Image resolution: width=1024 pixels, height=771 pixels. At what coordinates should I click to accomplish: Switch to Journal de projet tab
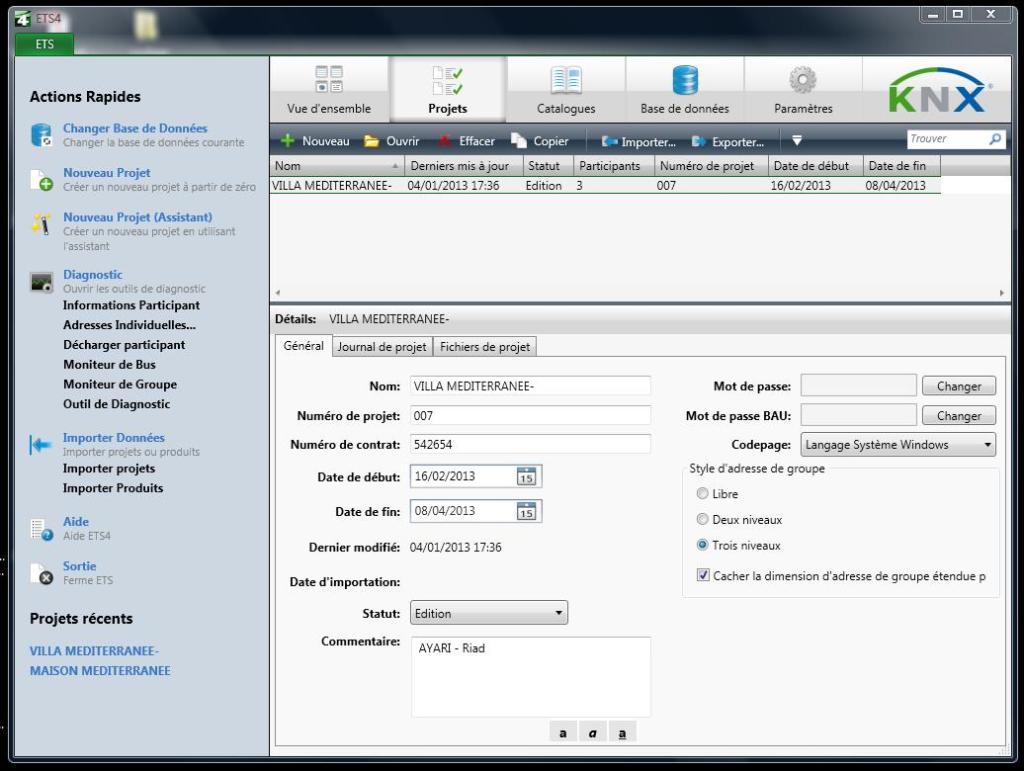pos(381,347)
